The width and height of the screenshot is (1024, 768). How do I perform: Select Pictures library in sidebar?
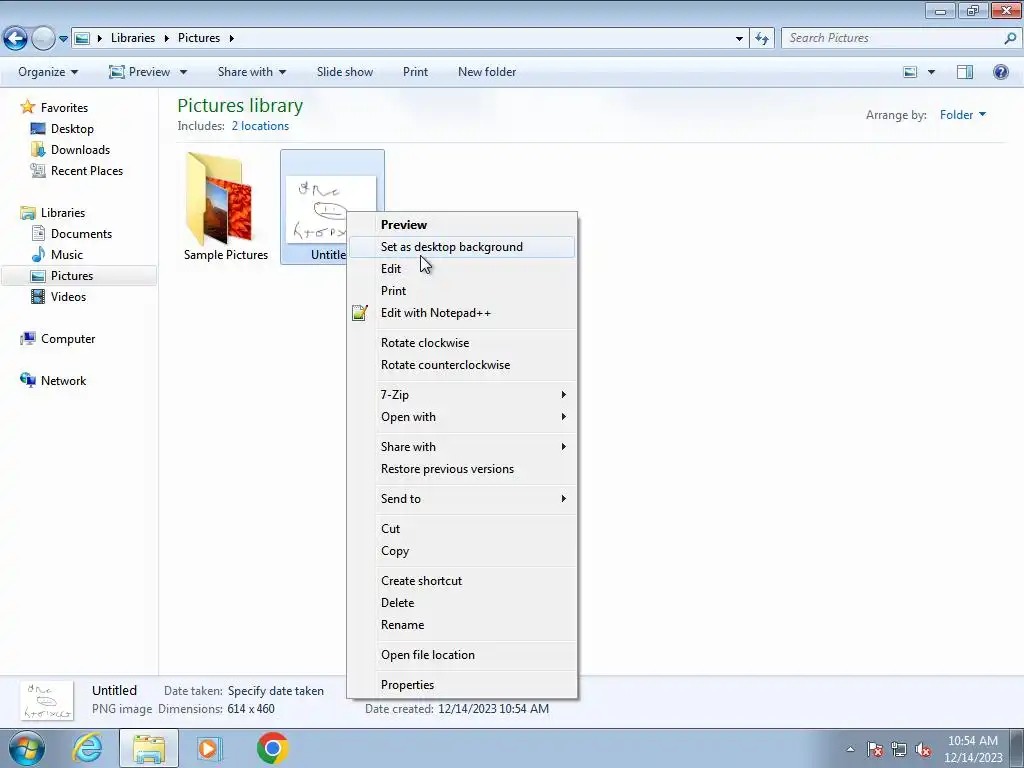point(72,276)
